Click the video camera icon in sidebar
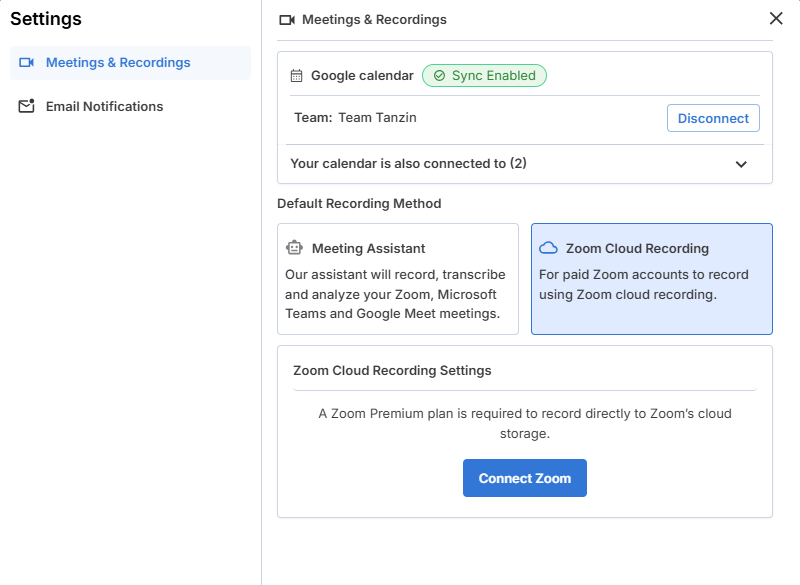The image size is (800, 585). point(27,63)
